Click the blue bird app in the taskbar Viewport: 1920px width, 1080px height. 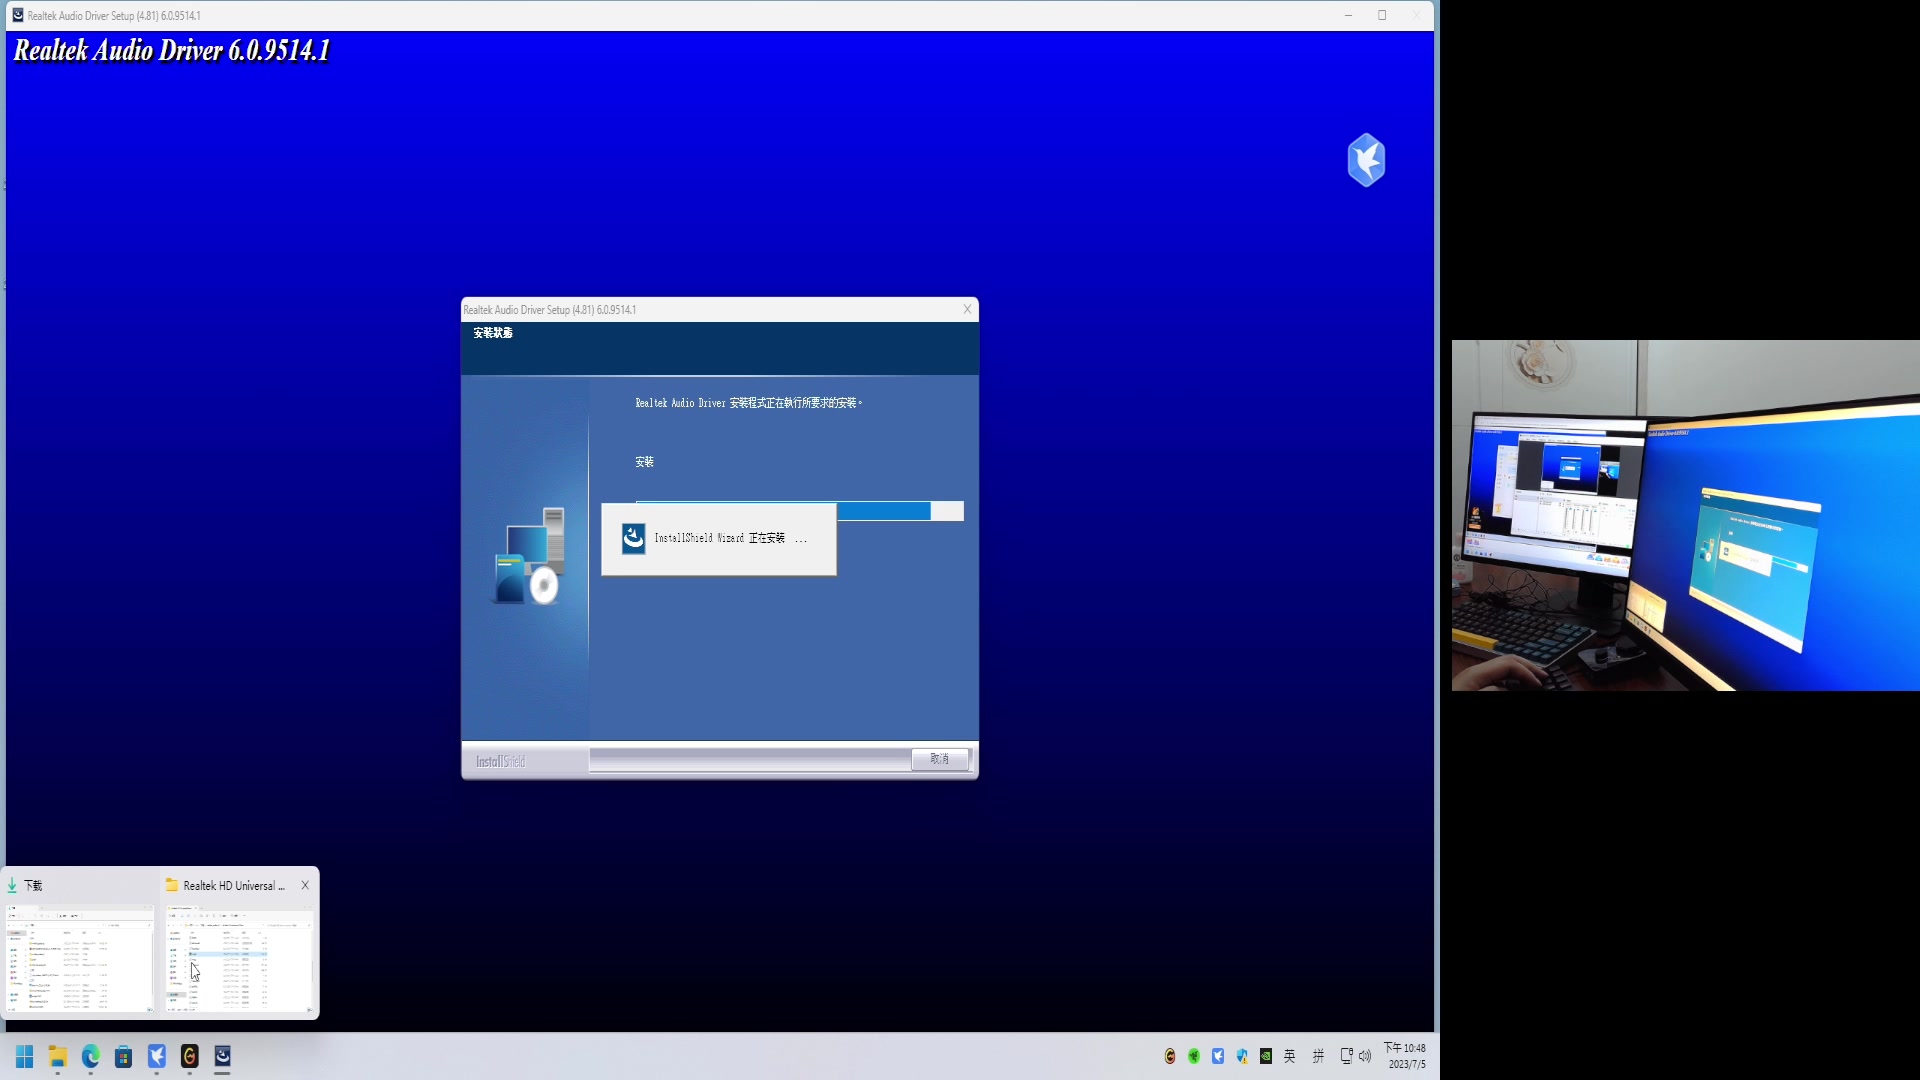157,1056
